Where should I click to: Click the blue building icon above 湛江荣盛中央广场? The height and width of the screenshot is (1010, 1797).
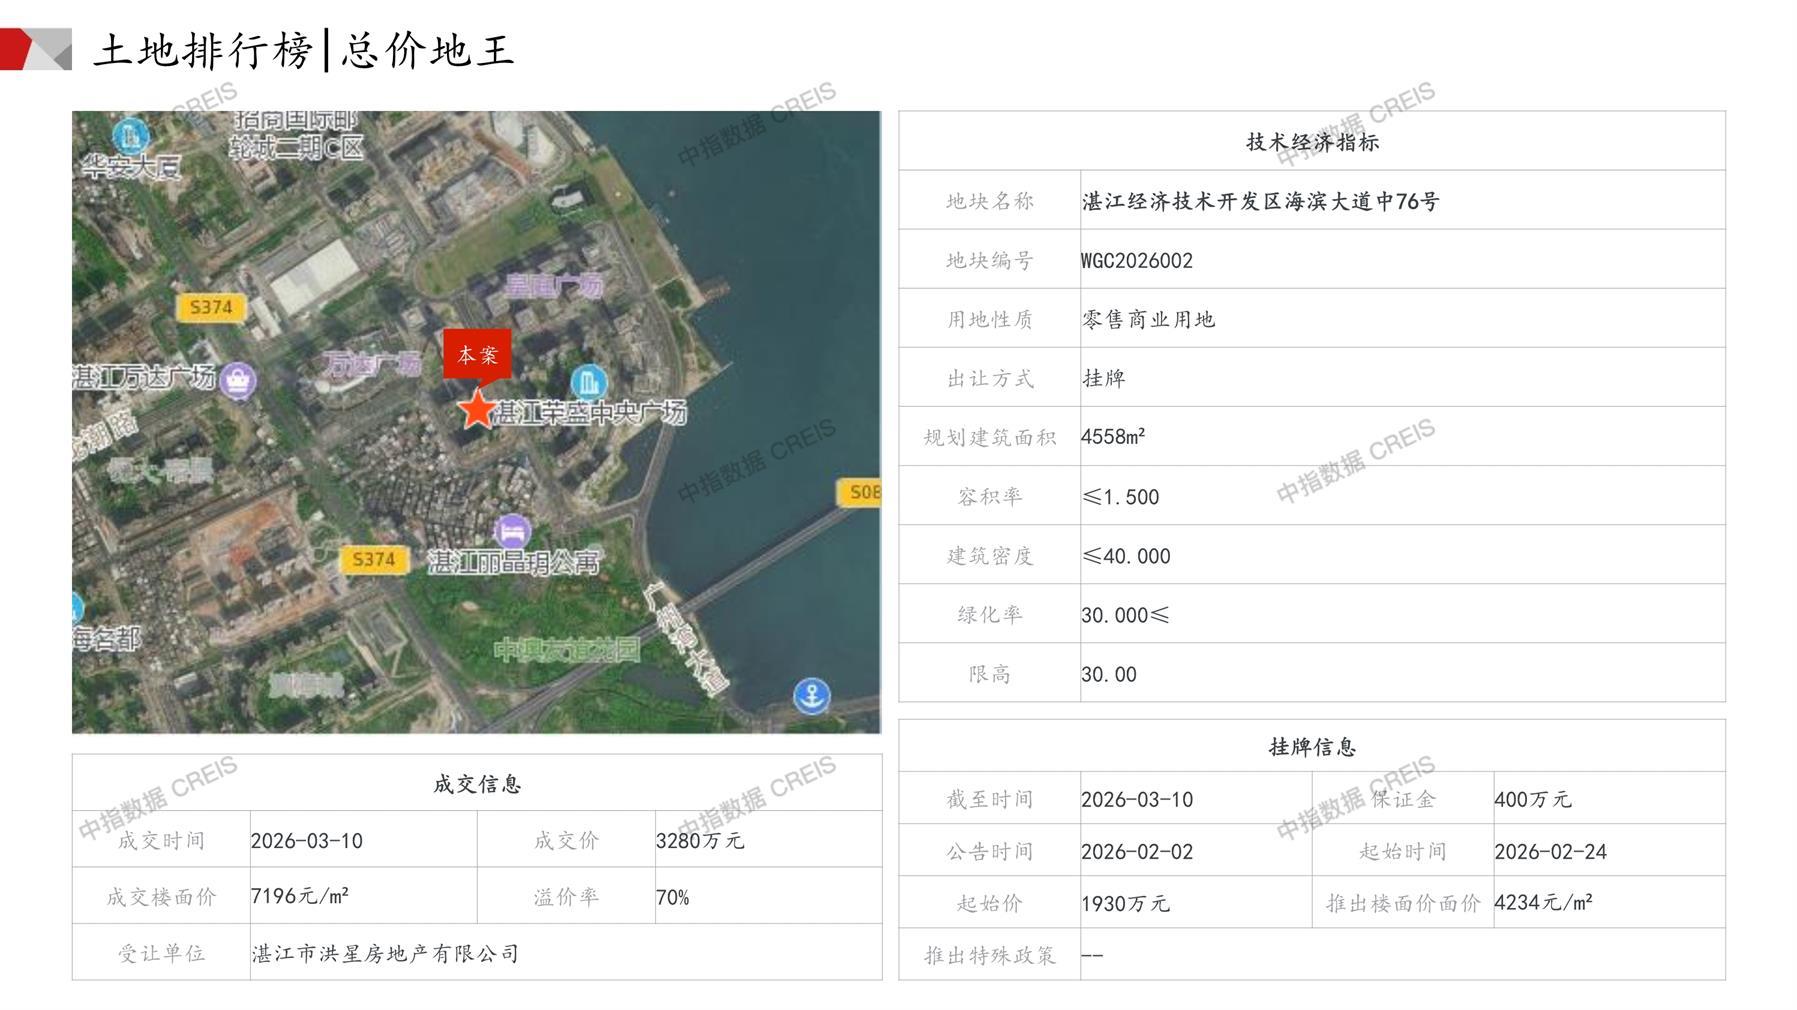pyautogui.click(x=588, y=381)
